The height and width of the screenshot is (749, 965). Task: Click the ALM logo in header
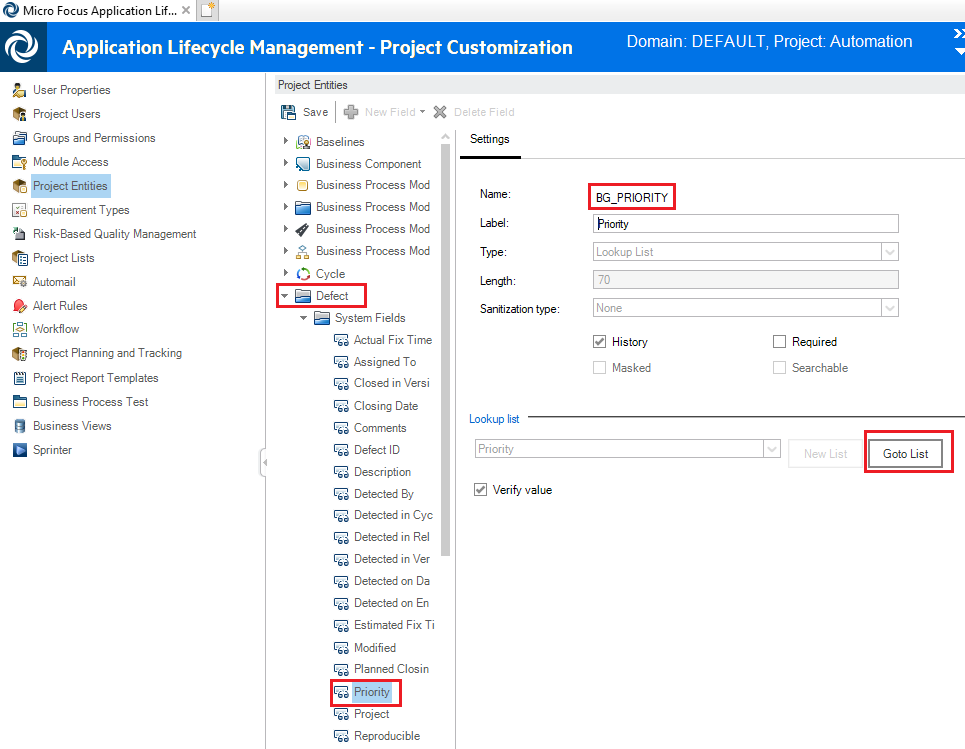[x=22, y=47]
